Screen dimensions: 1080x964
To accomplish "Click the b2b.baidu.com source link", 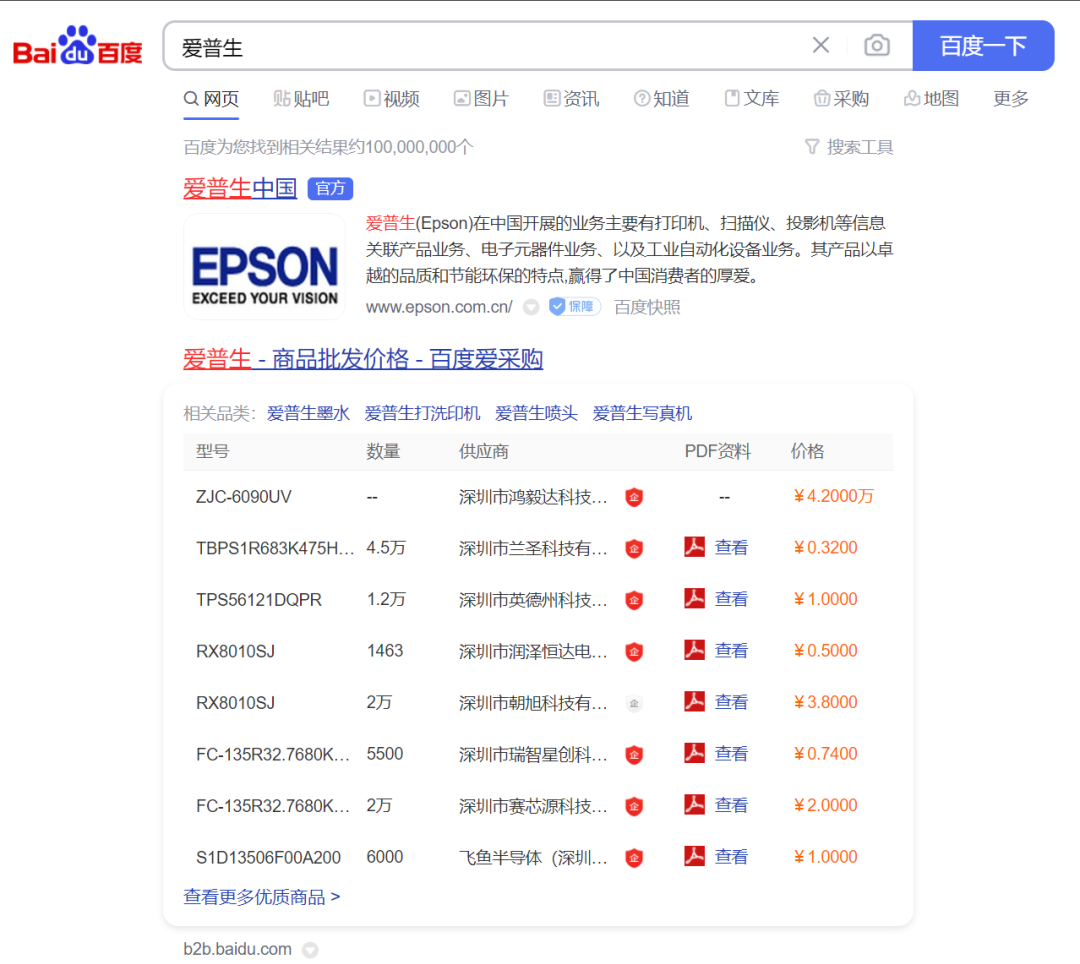I will [x=238, y=949].
